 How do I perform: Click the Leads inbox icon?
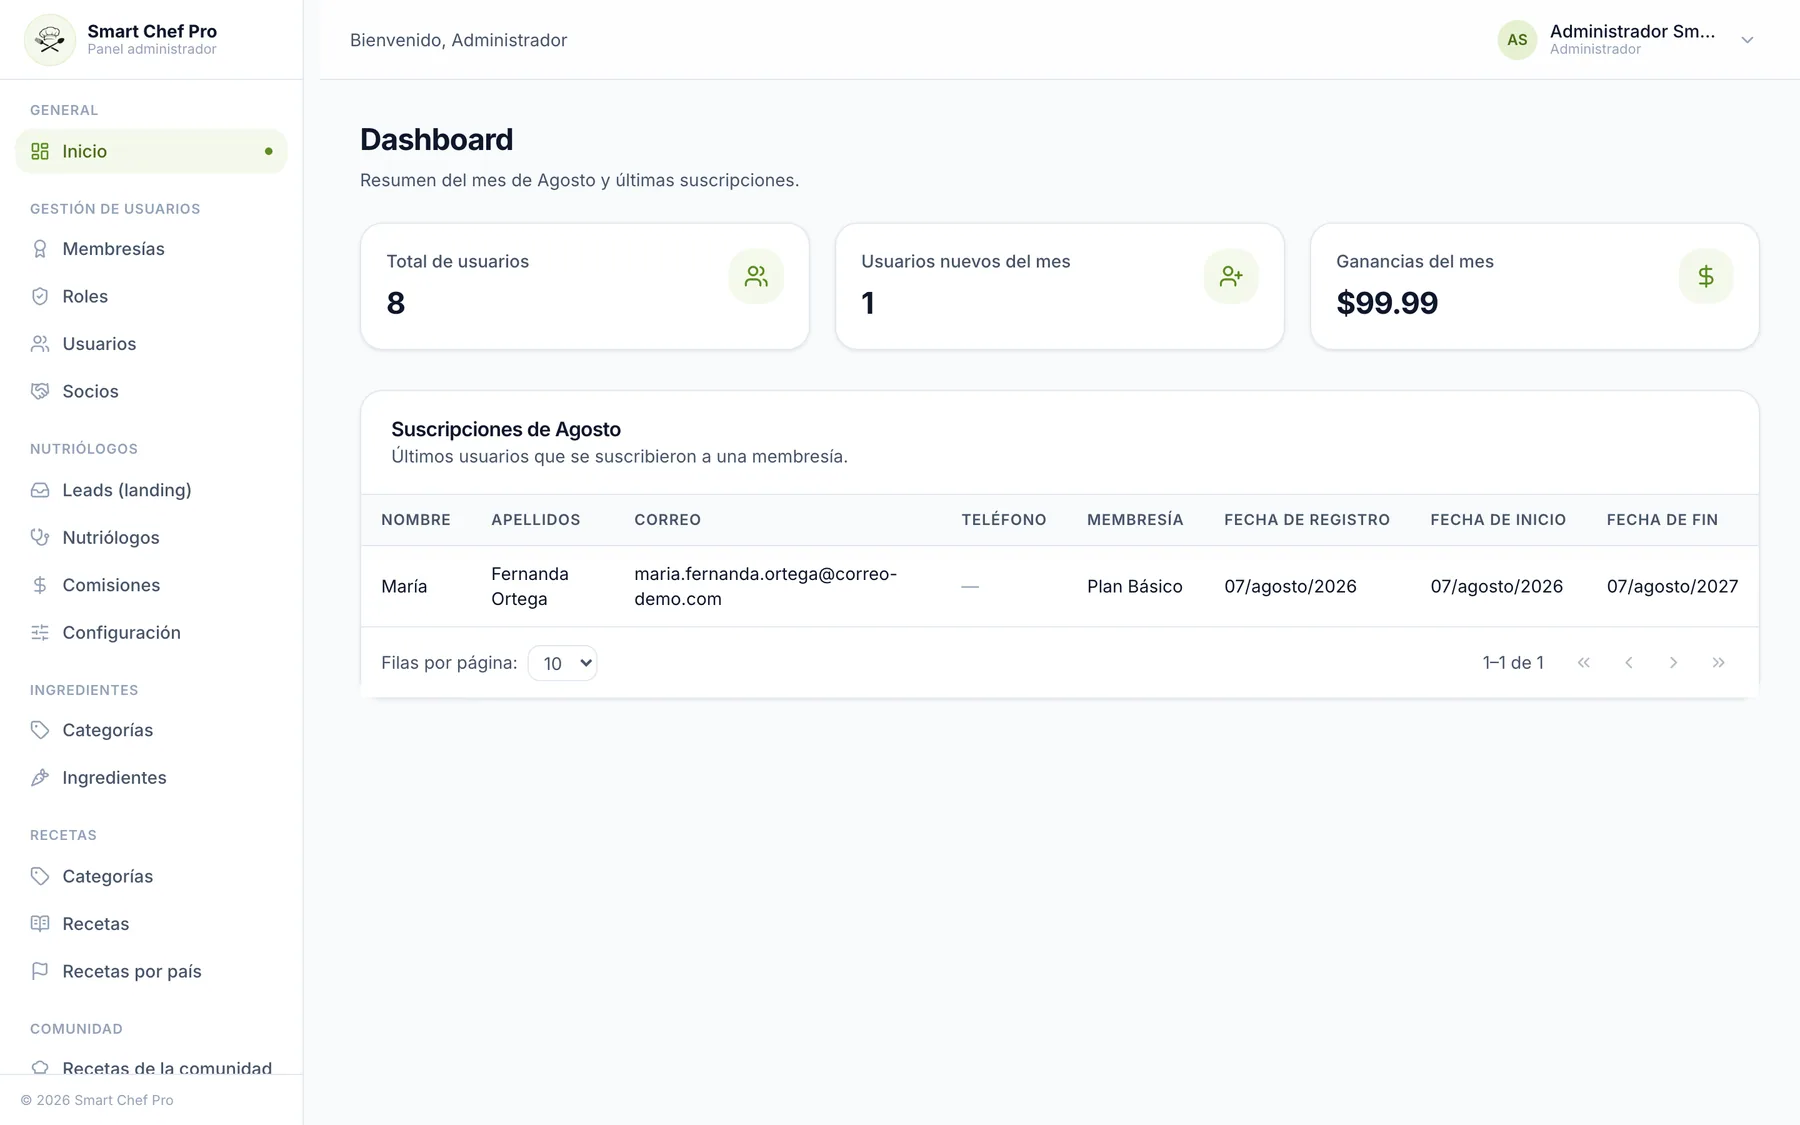click(40, 490)
